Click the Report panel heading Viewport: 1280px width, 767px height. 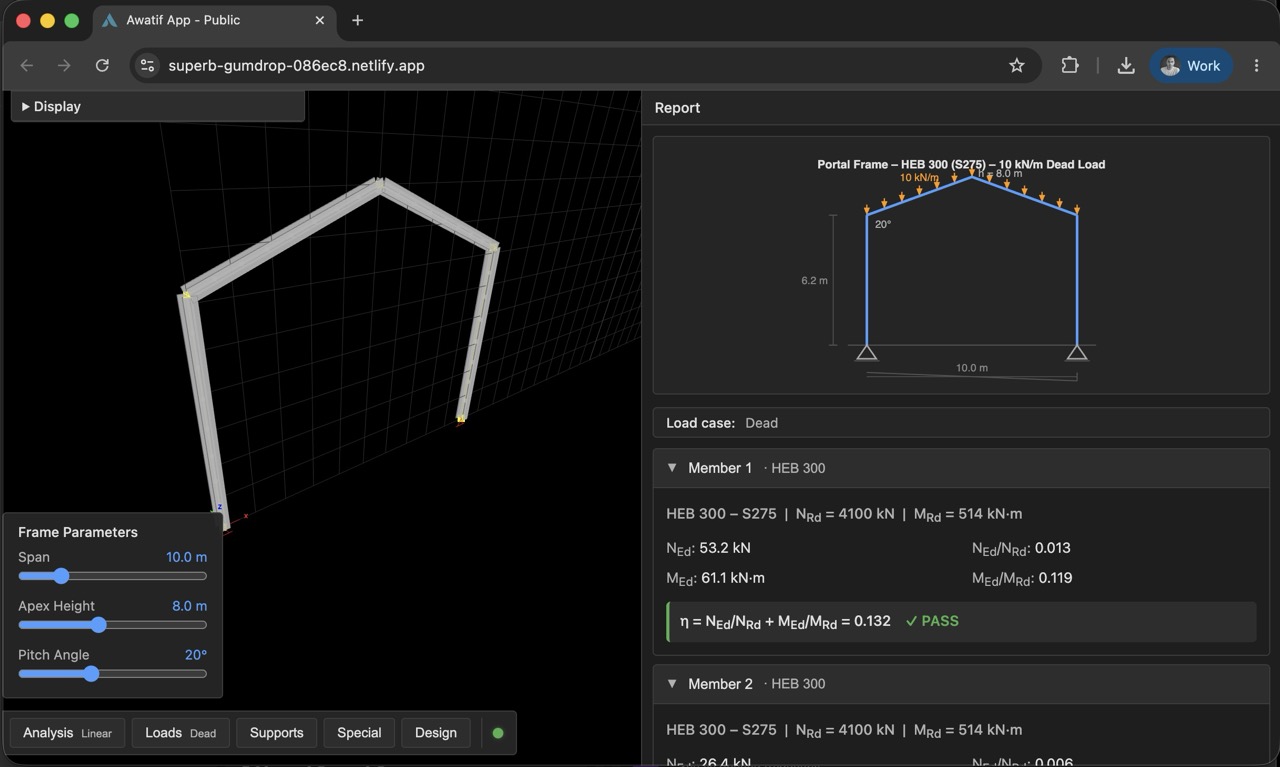677,108
